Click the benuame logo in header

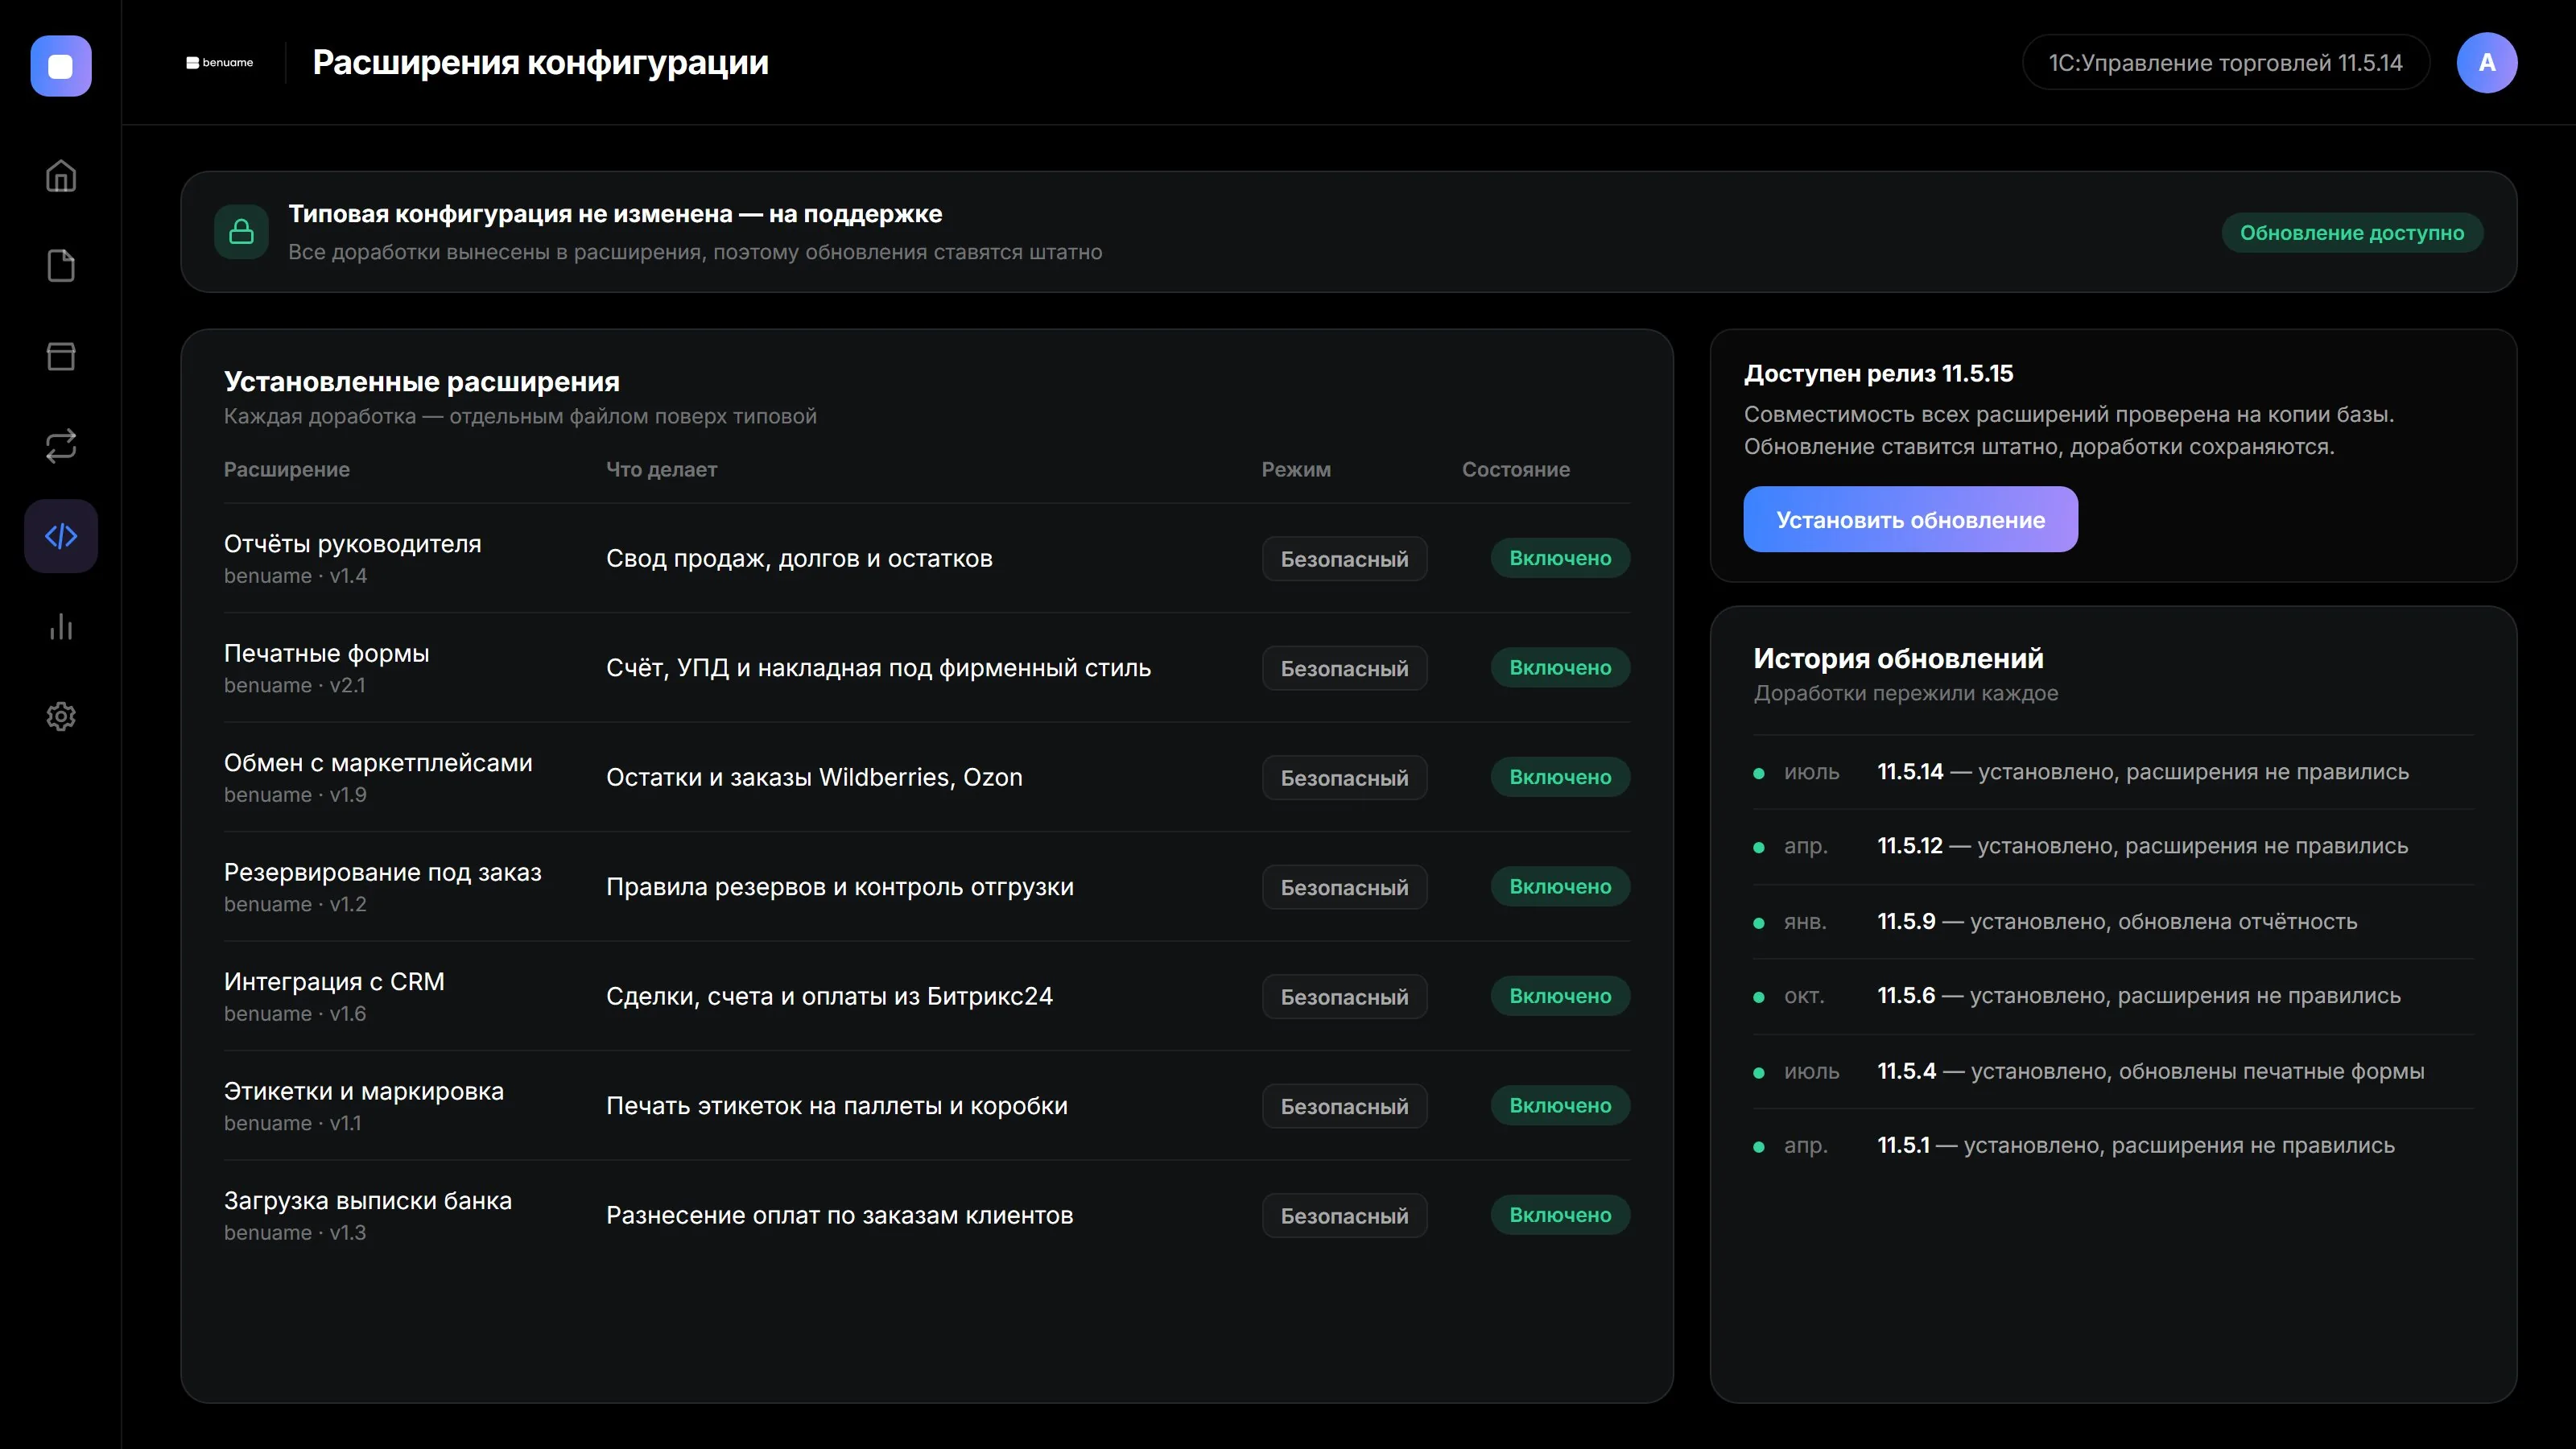pos(220,62)
